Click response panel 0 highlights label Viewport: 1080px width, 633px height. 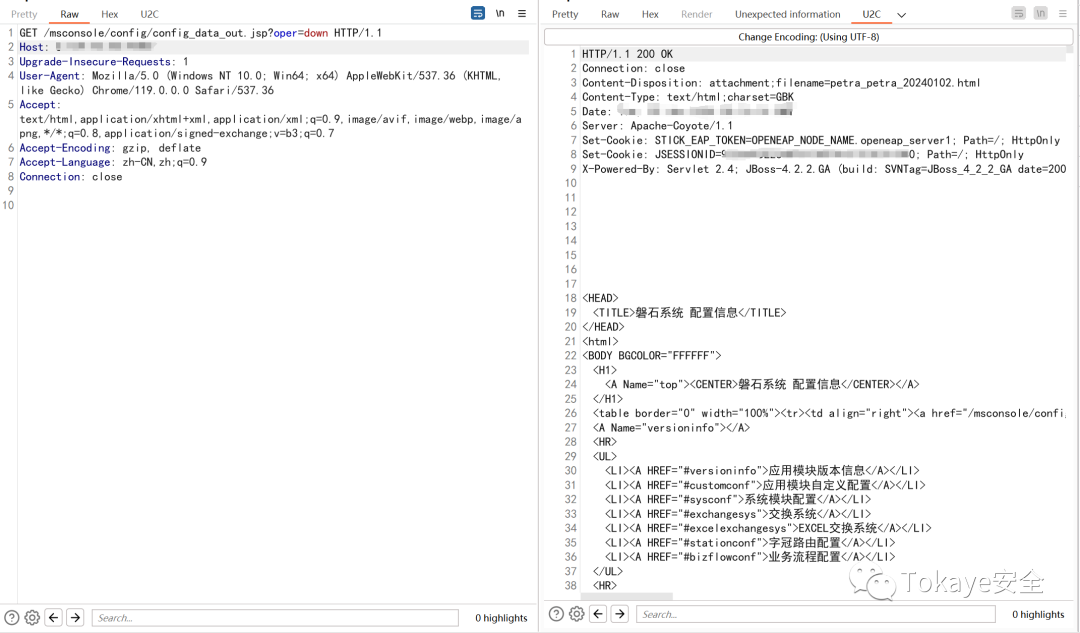click(x=1038, y=614)
